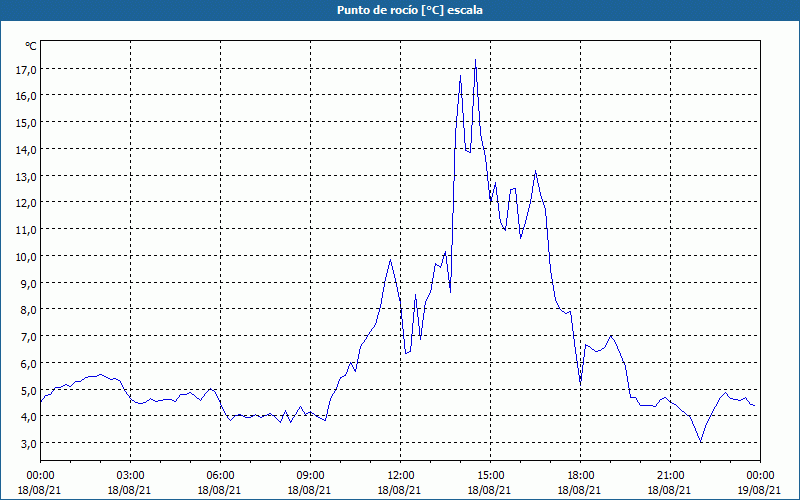The image size is (800, 500).
Task: Click the 15:00 time label
Action: 490,476
